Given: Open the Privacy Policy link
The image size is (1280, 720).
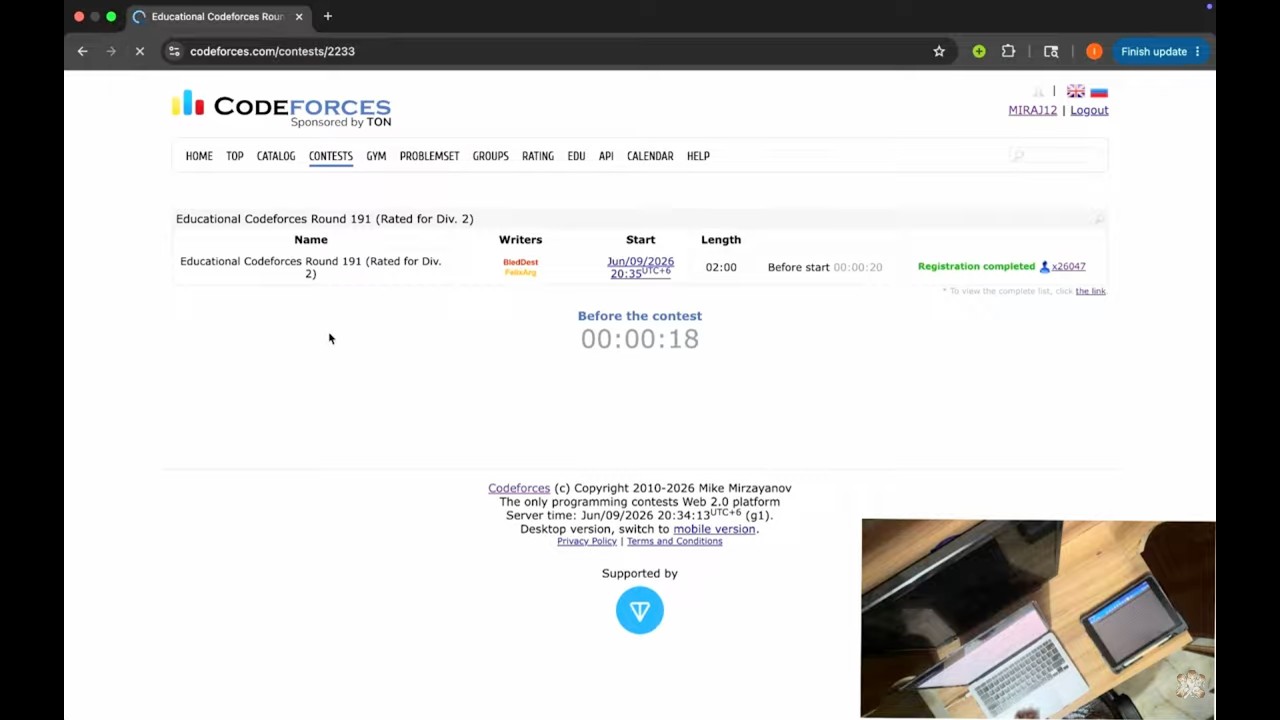Looking at the screenshot, I should 587,541.
